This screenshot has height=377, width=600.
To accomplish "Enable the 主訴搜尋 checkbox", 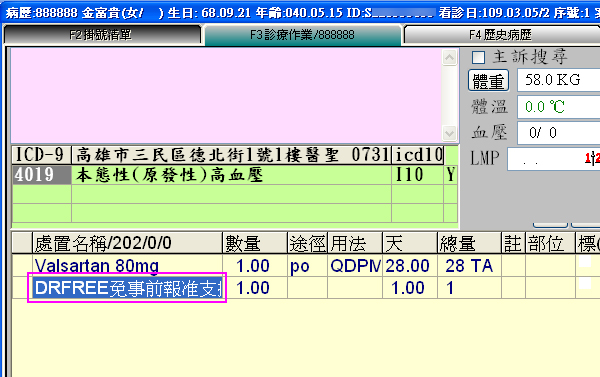I will click(478, 58).
